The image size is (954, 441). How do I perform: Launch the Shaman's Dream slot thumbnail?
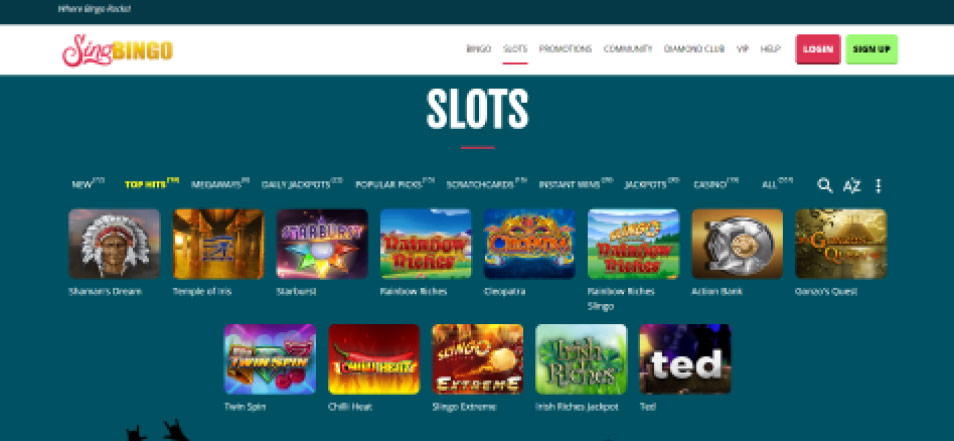point(114,244)
